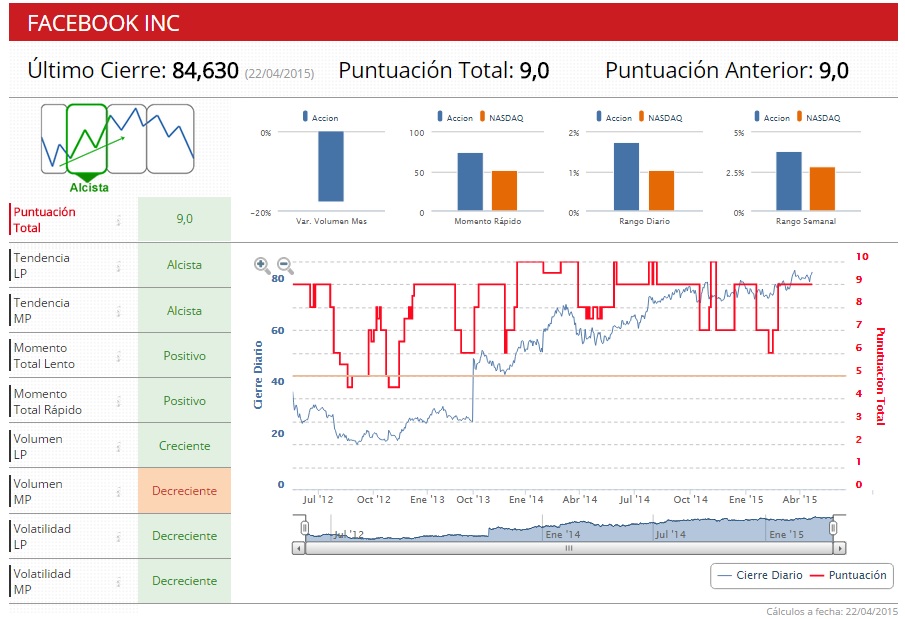The image size is (905, 619).
Task: Open the Momento Total Lento info icon
Action: 119,356
